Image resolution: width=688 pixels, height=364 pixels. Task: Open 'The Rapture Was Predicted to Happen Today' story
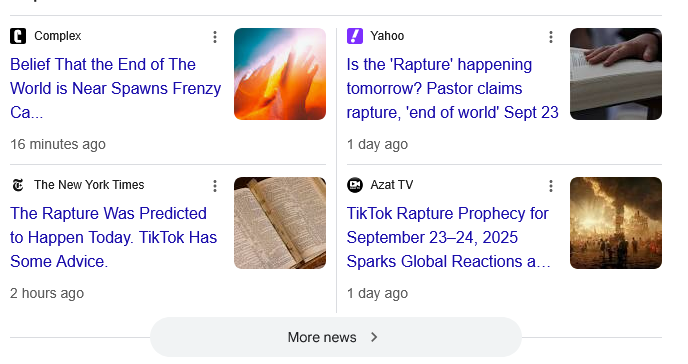[114, 237]
